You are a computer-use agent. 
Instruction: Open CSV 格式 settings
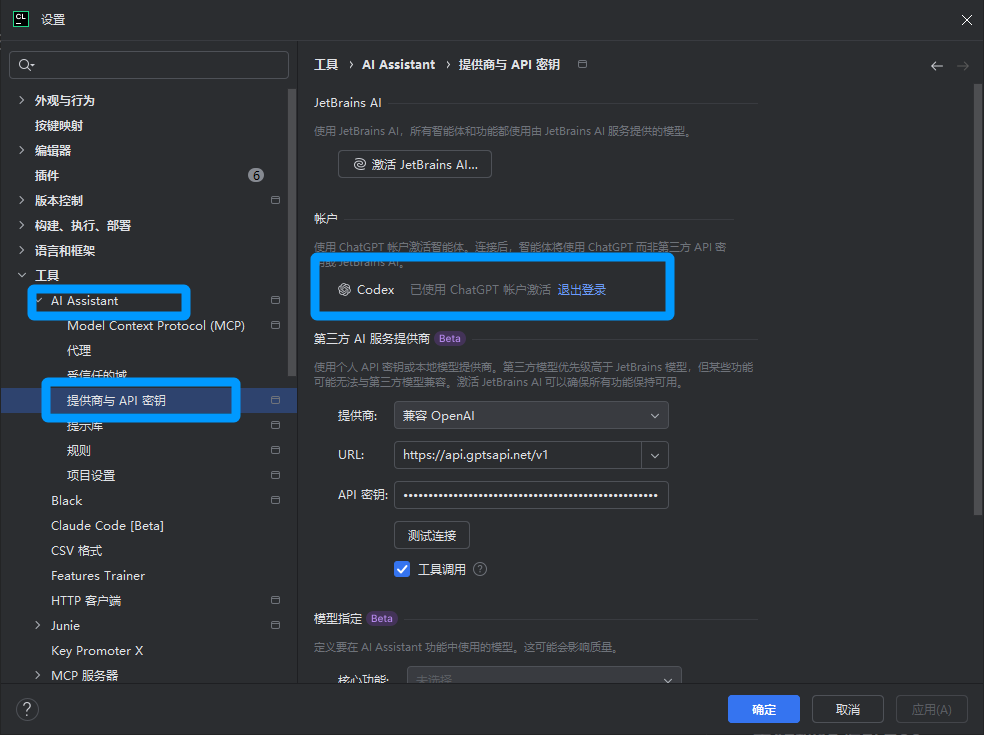[x=77, y=550]
